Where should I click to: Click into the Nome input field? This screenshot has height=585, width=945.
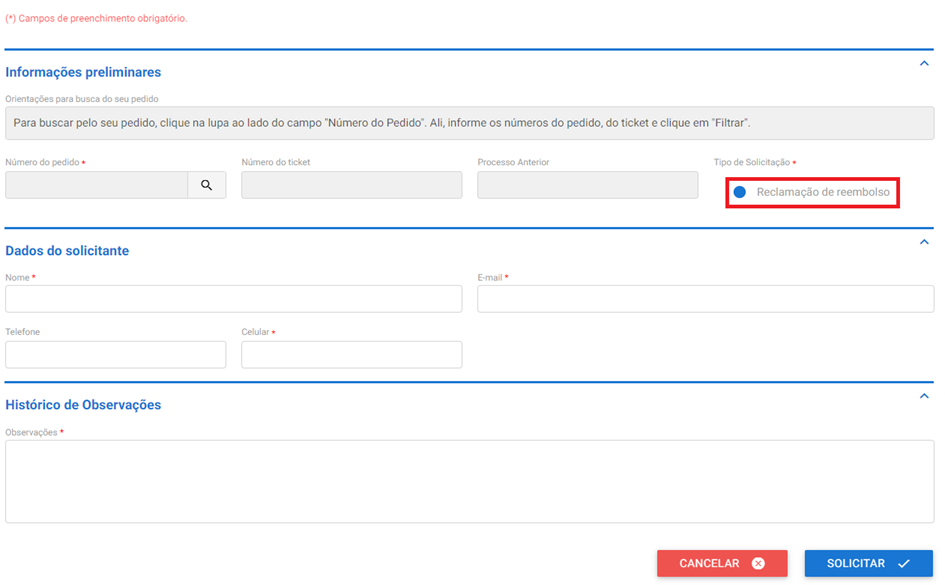(x=234, y=299)
